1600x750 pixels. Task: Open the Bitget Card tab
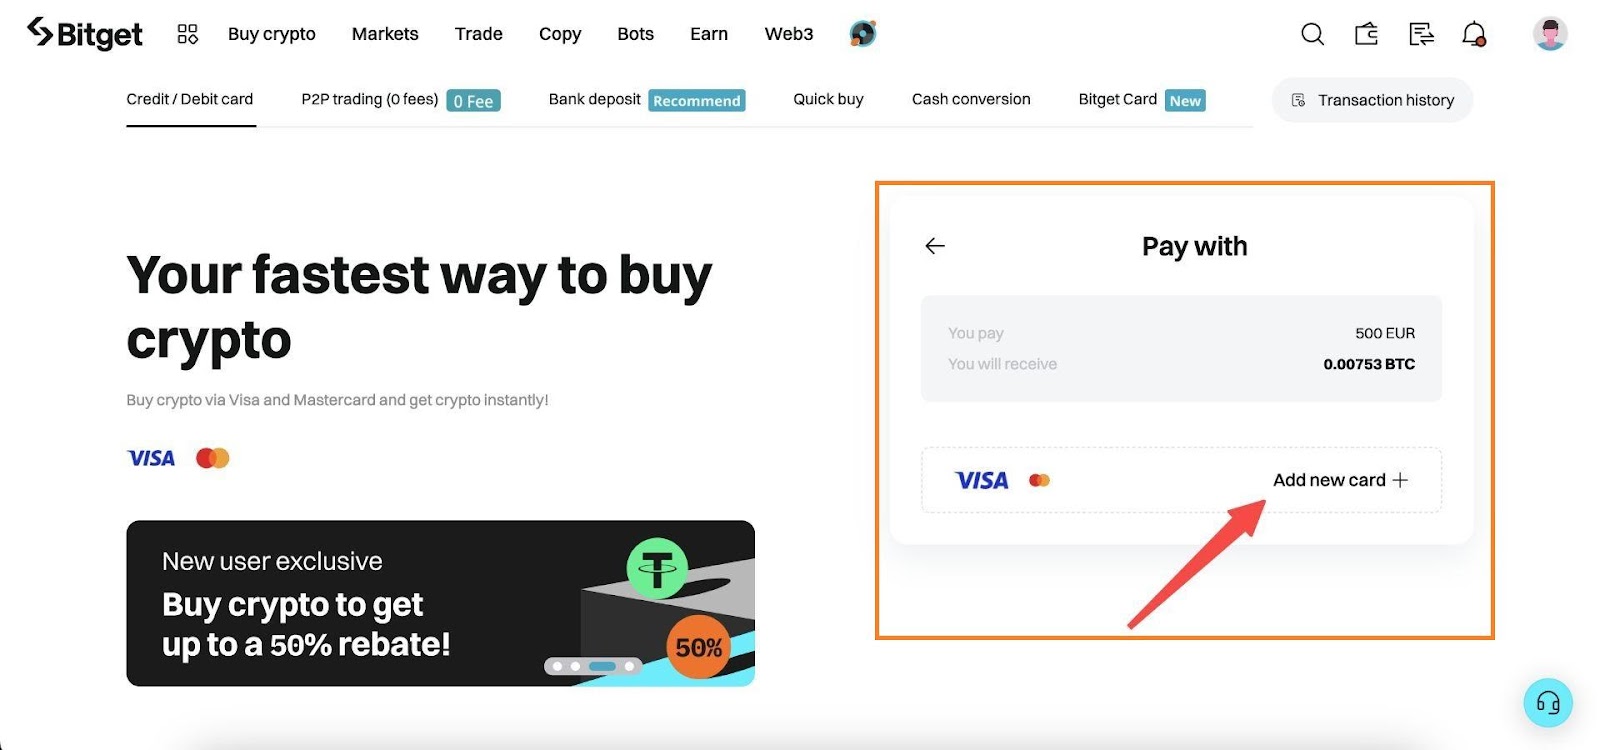click(x=1142, y=100)
